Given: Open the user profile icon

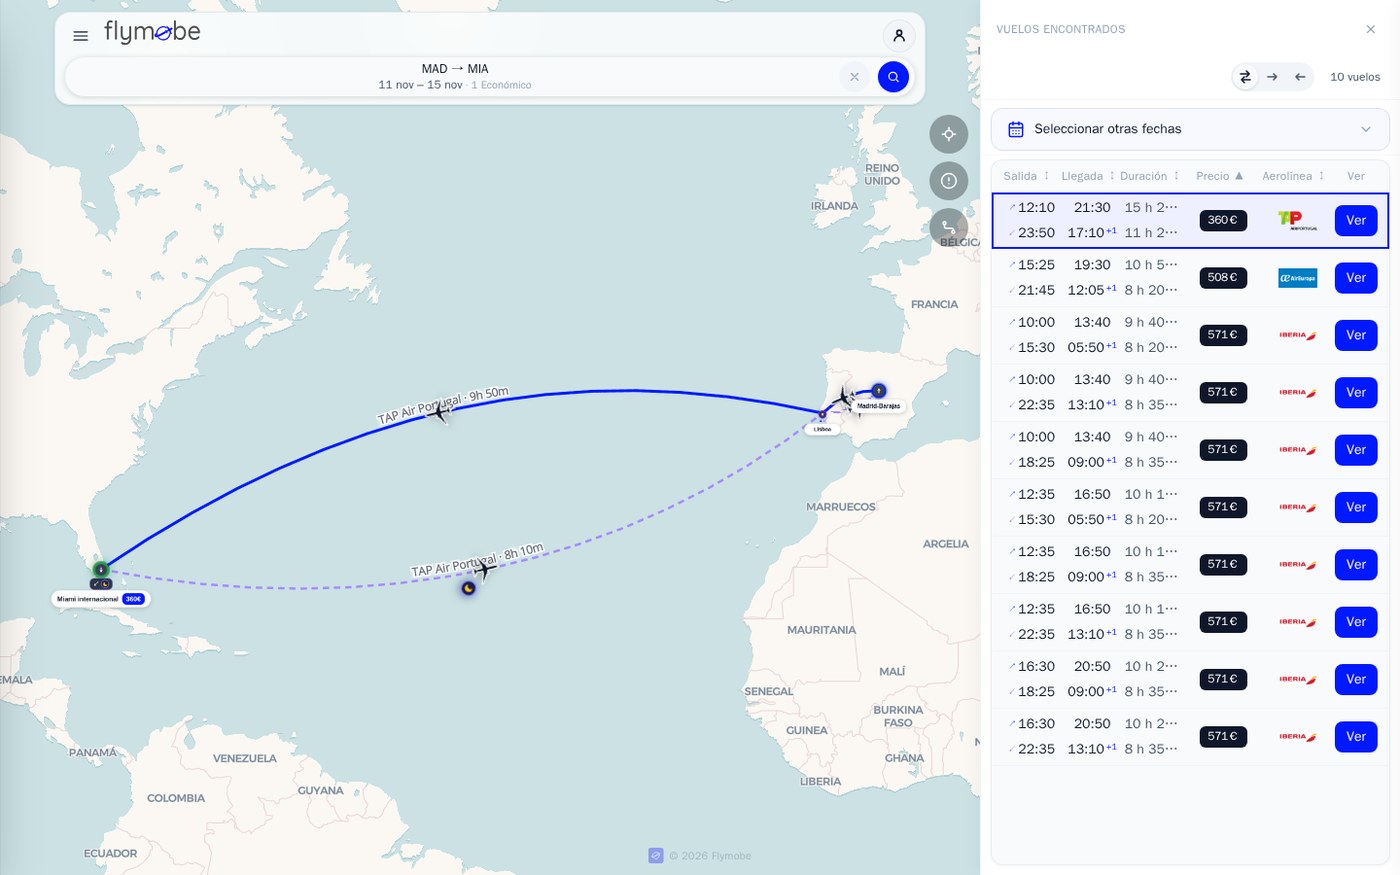Looking at the screenshot, I should coord(899,36).
